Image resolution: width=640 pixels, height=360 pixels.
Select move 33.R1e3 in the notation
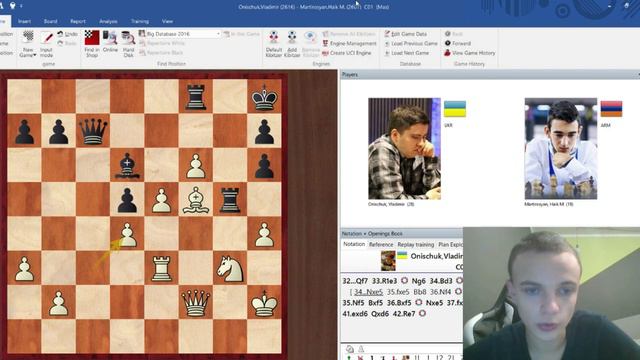tap(384, 281)
